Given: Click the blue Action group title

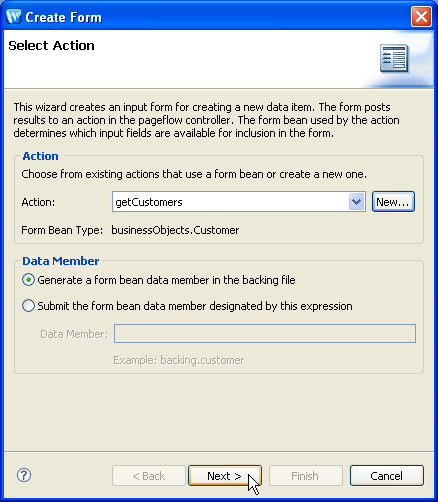Looking at the screenshot, I should point(41,156).
